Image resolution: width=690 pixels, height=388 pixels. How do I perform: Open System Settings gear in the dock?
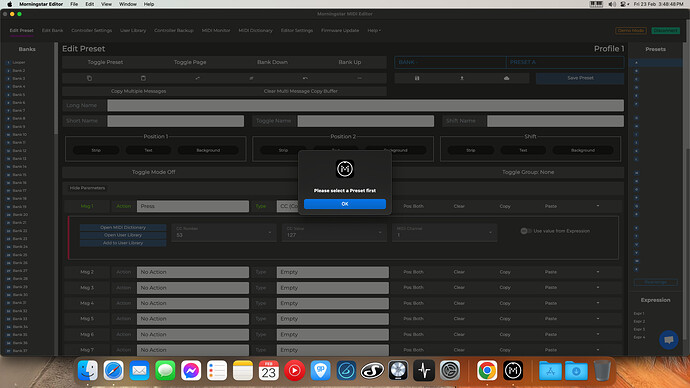[x=450, y=370]
